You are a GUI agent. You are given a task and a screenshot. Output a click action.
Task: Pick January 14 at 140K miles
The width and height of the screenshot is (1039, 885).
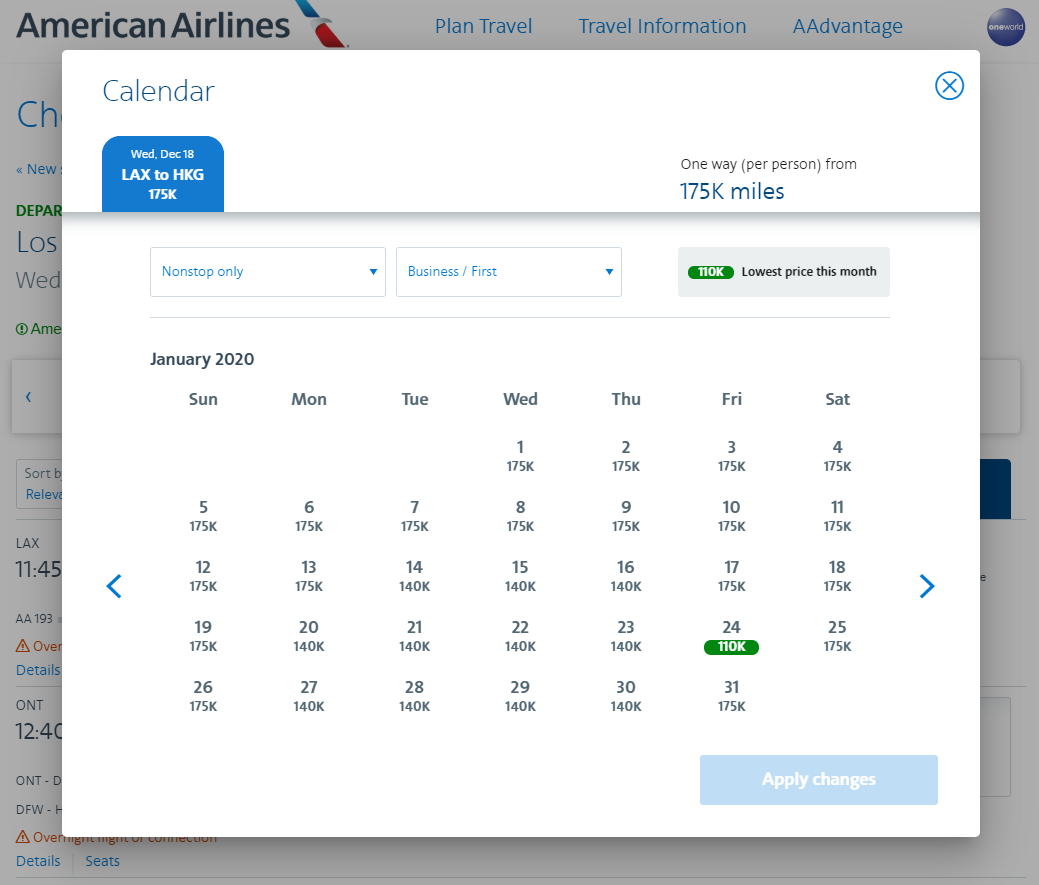[x=415, y=576]
